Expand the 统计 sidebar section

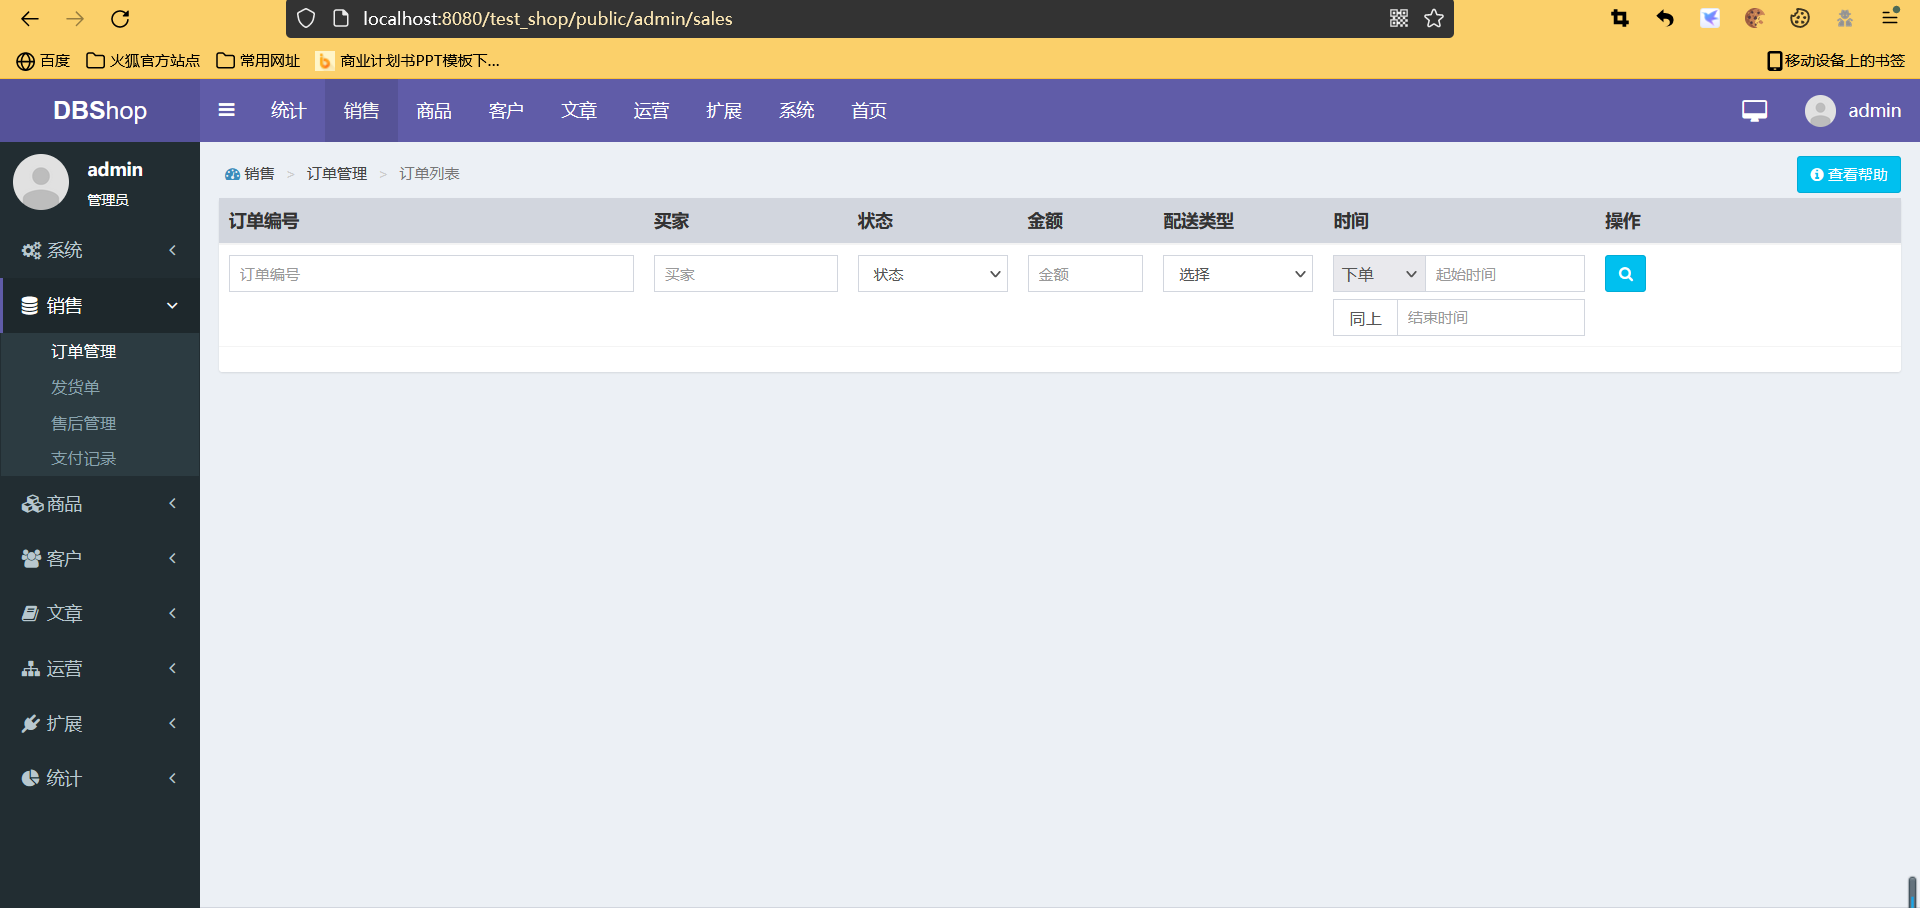point(100,779)
